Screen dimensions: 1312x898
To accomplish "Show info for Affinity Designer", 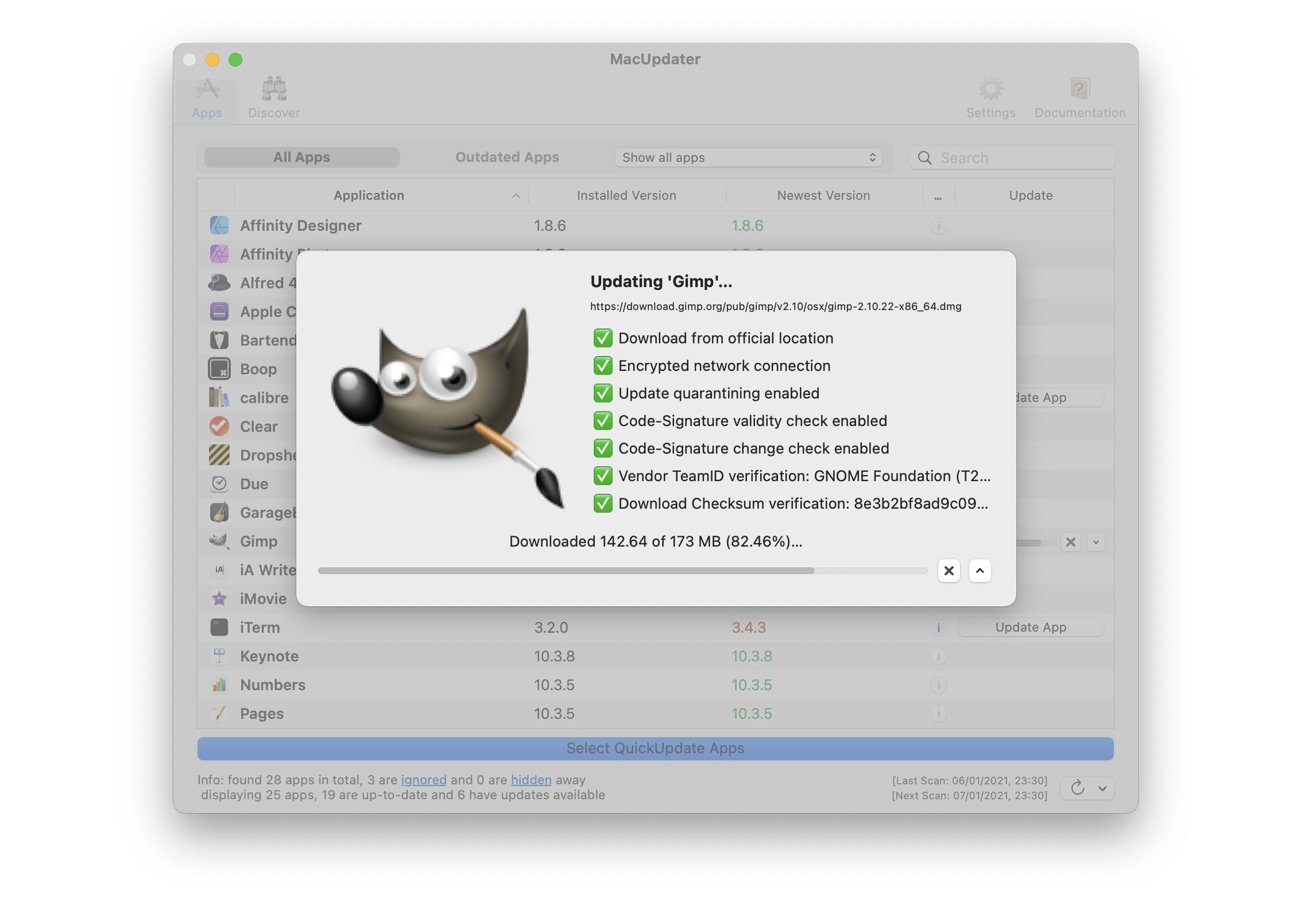I will [938, 226].
